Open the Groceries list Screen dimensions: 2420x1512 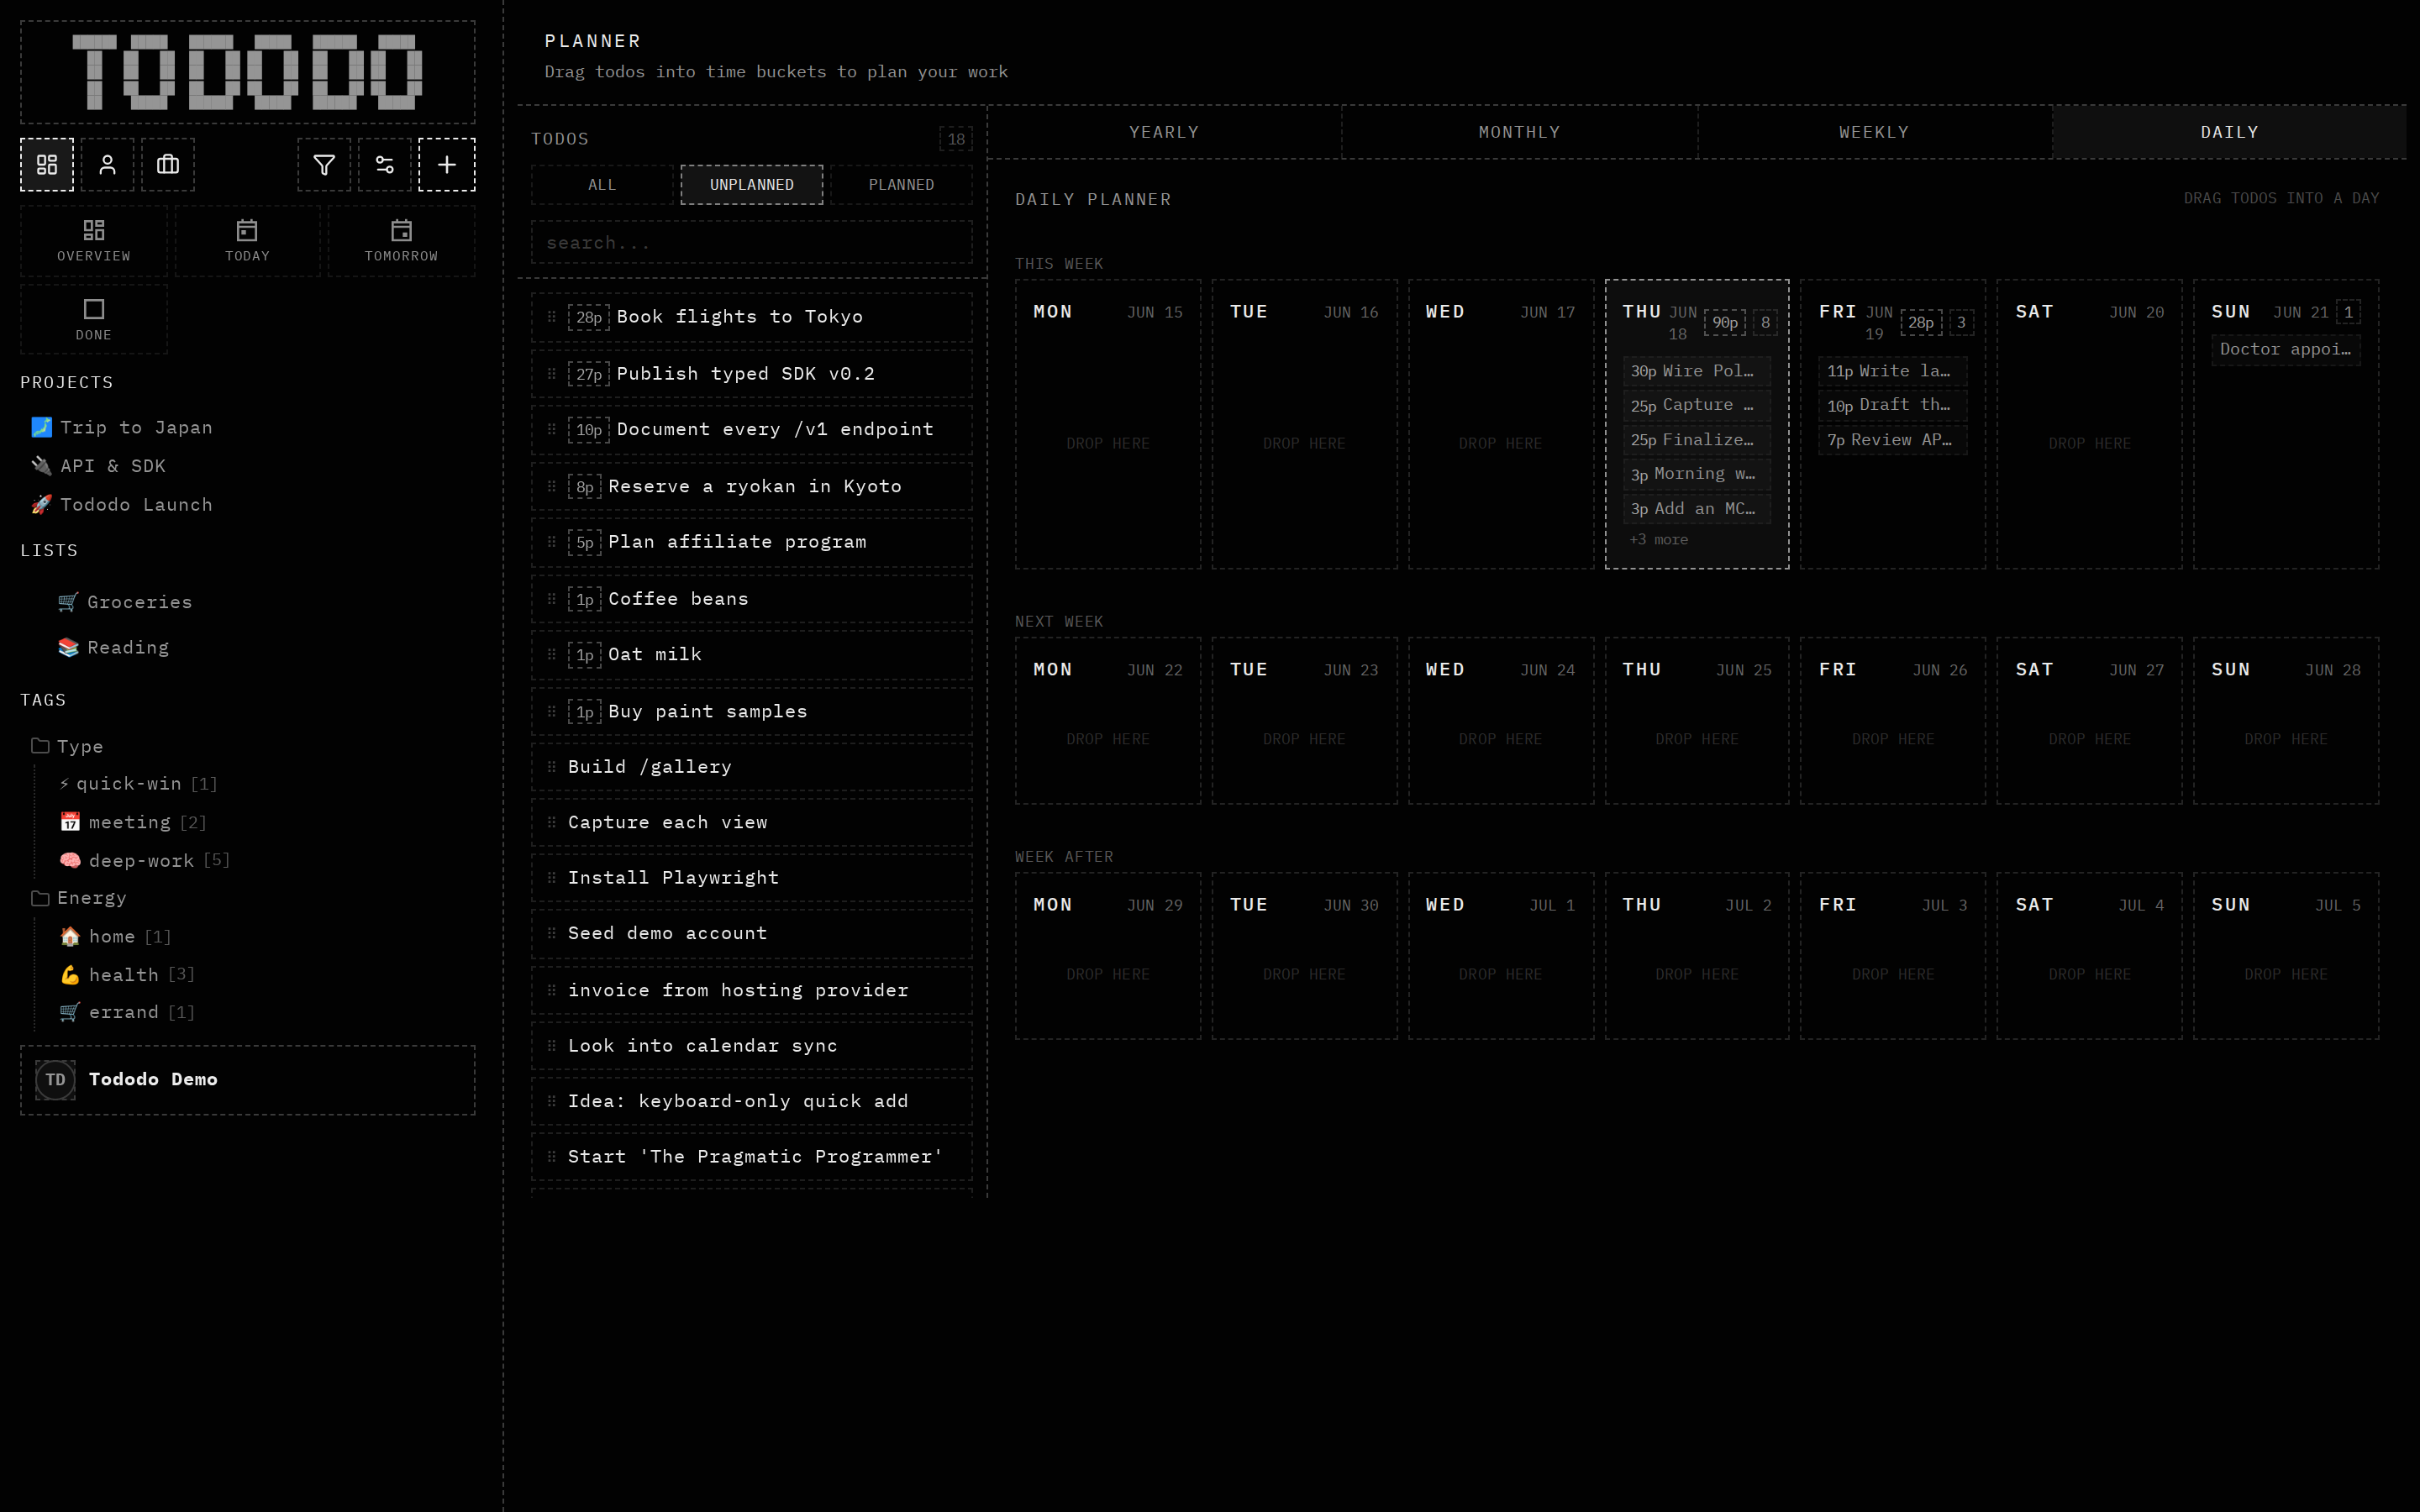[x=125, y=602]
